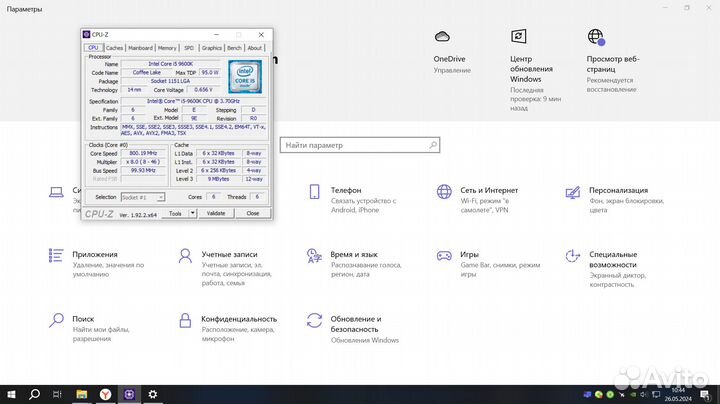Image resolution: width=720 pixels, height=404 pixels.
Task: Click the taskbar clock showing 26.05.2024
Action: tap(678, 394)
